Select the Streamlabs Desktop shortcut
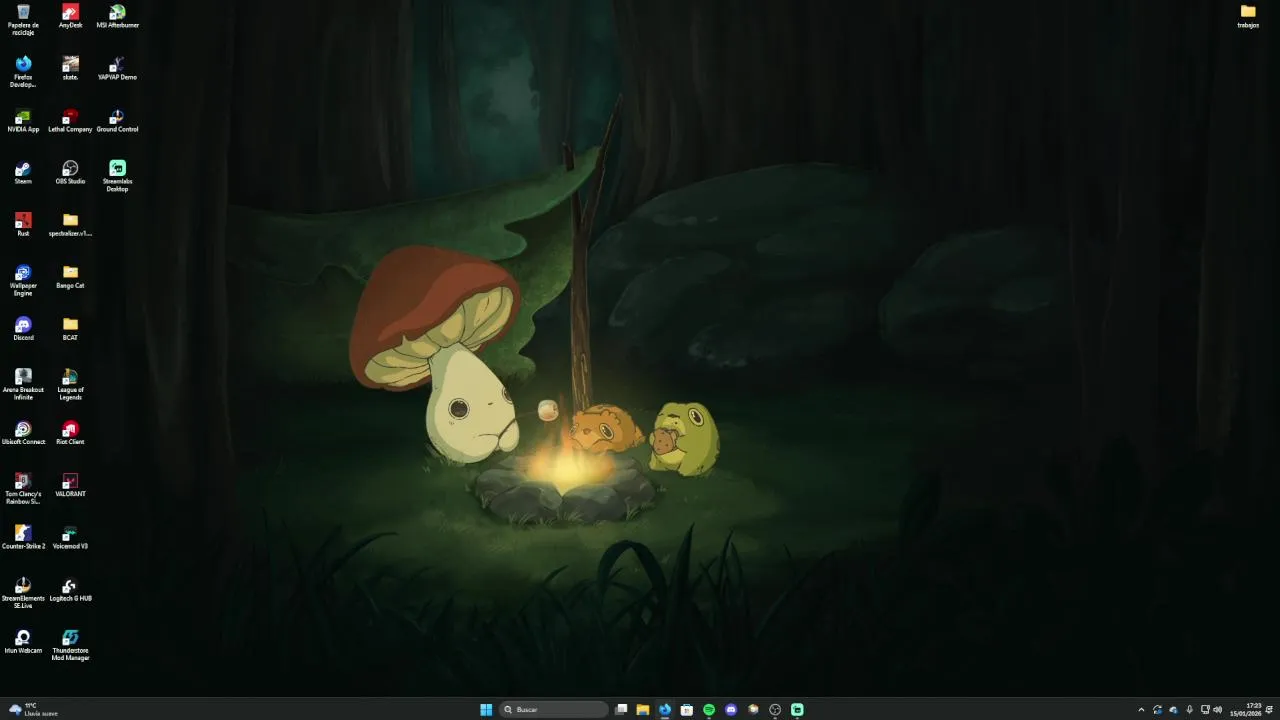This screenshot has width=1280, height=720. point(117,176)
